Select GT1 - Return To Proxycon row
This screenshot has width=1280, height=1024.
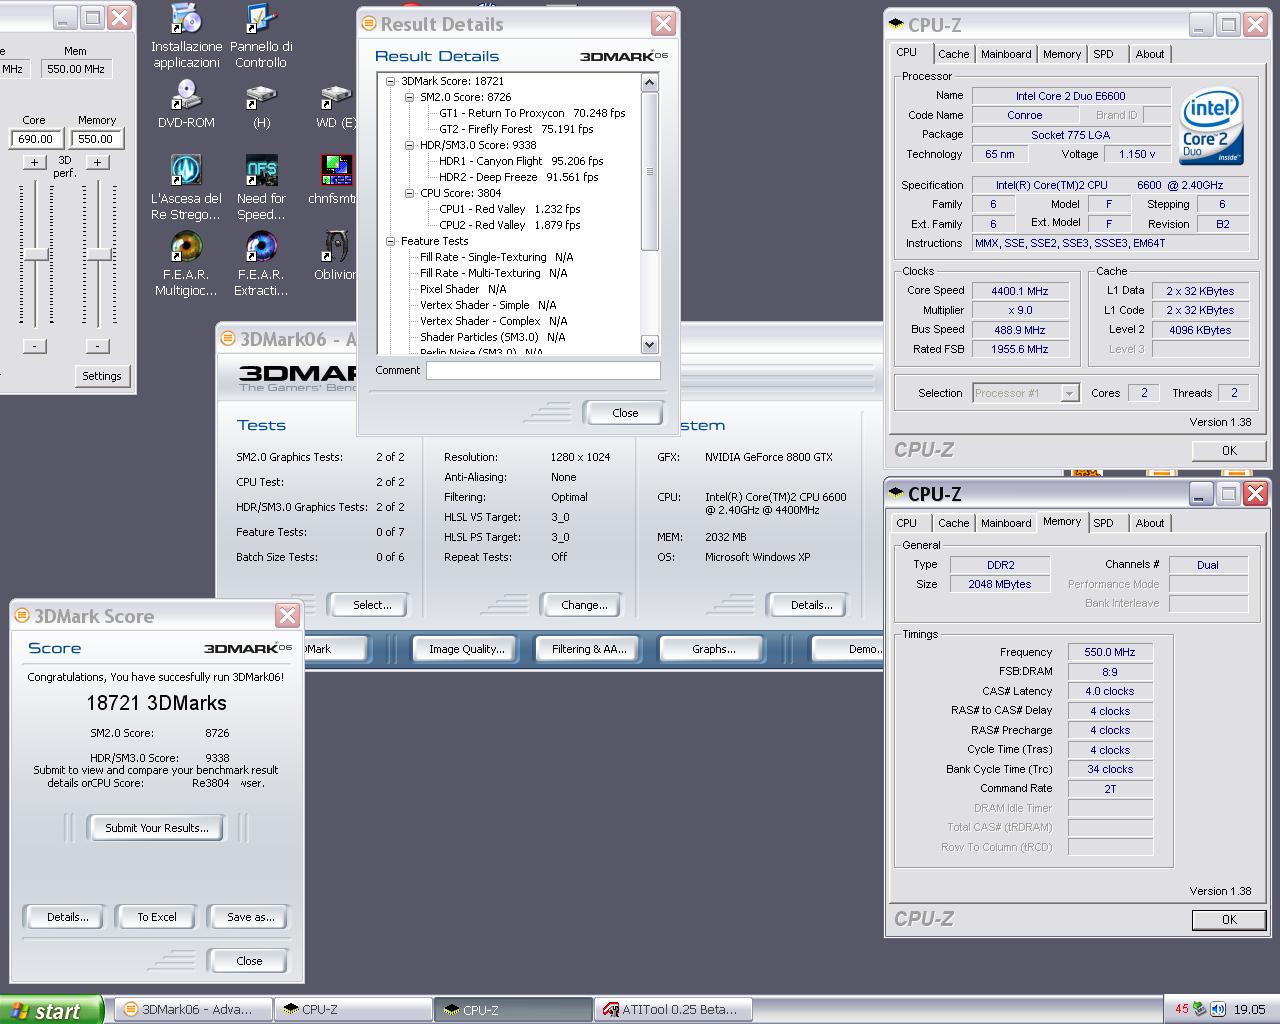coord(532,113)
